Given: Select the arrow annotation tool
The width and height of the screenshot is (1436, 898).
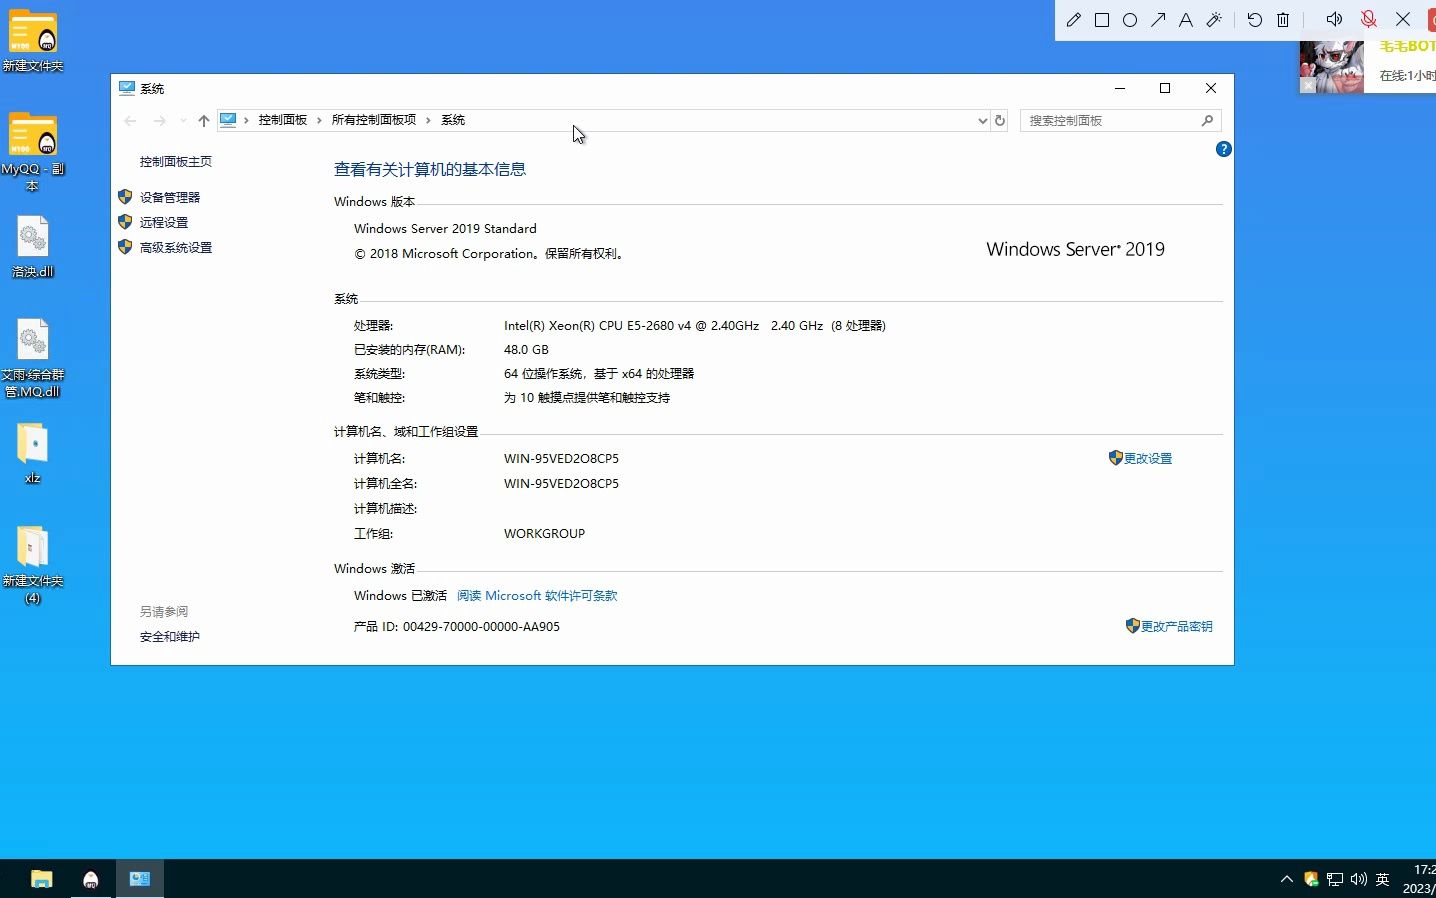Looking at the screenshot, I should click(1159, 19).
